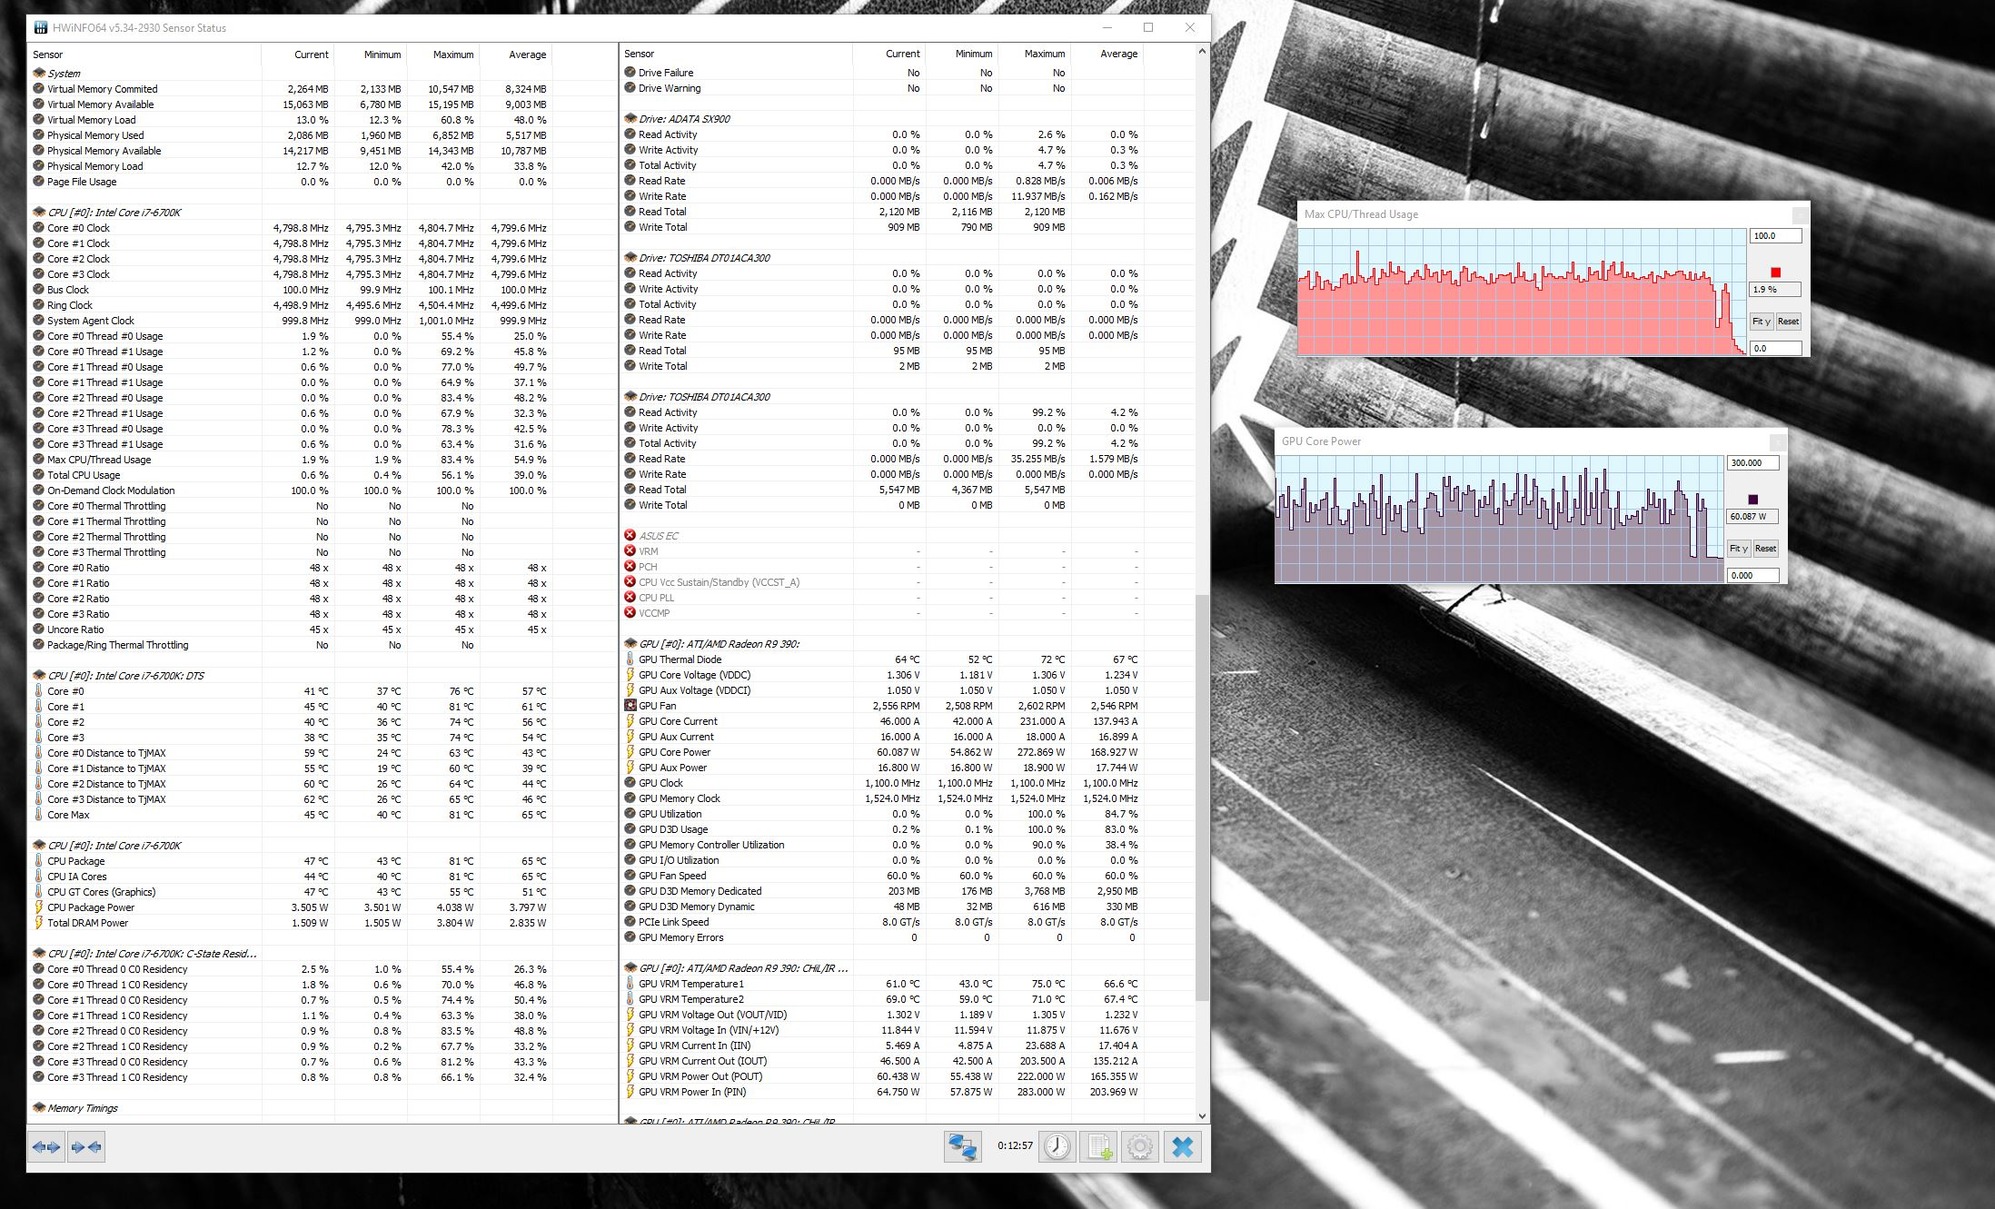Click the chip icon for the System section
Viewport: 1995px width, 1209px height.
(x=39, y=73)
